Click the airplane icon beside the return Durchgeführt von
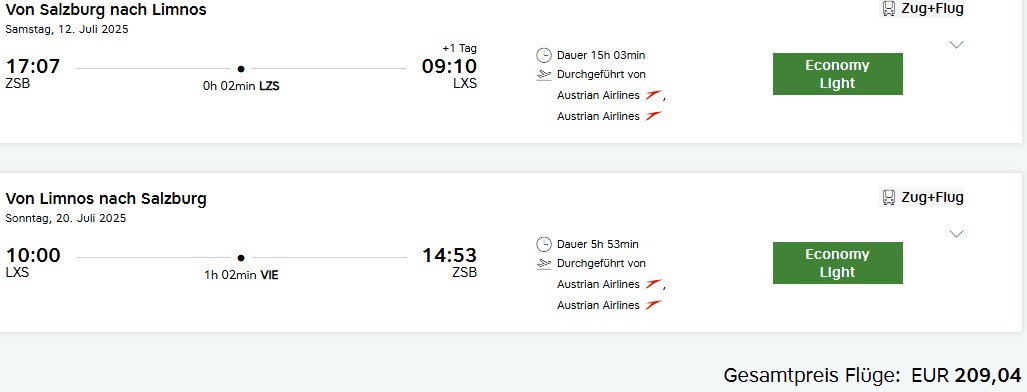Image resolution: width=1027 pixels, height=392 pixels. (544, 264)
